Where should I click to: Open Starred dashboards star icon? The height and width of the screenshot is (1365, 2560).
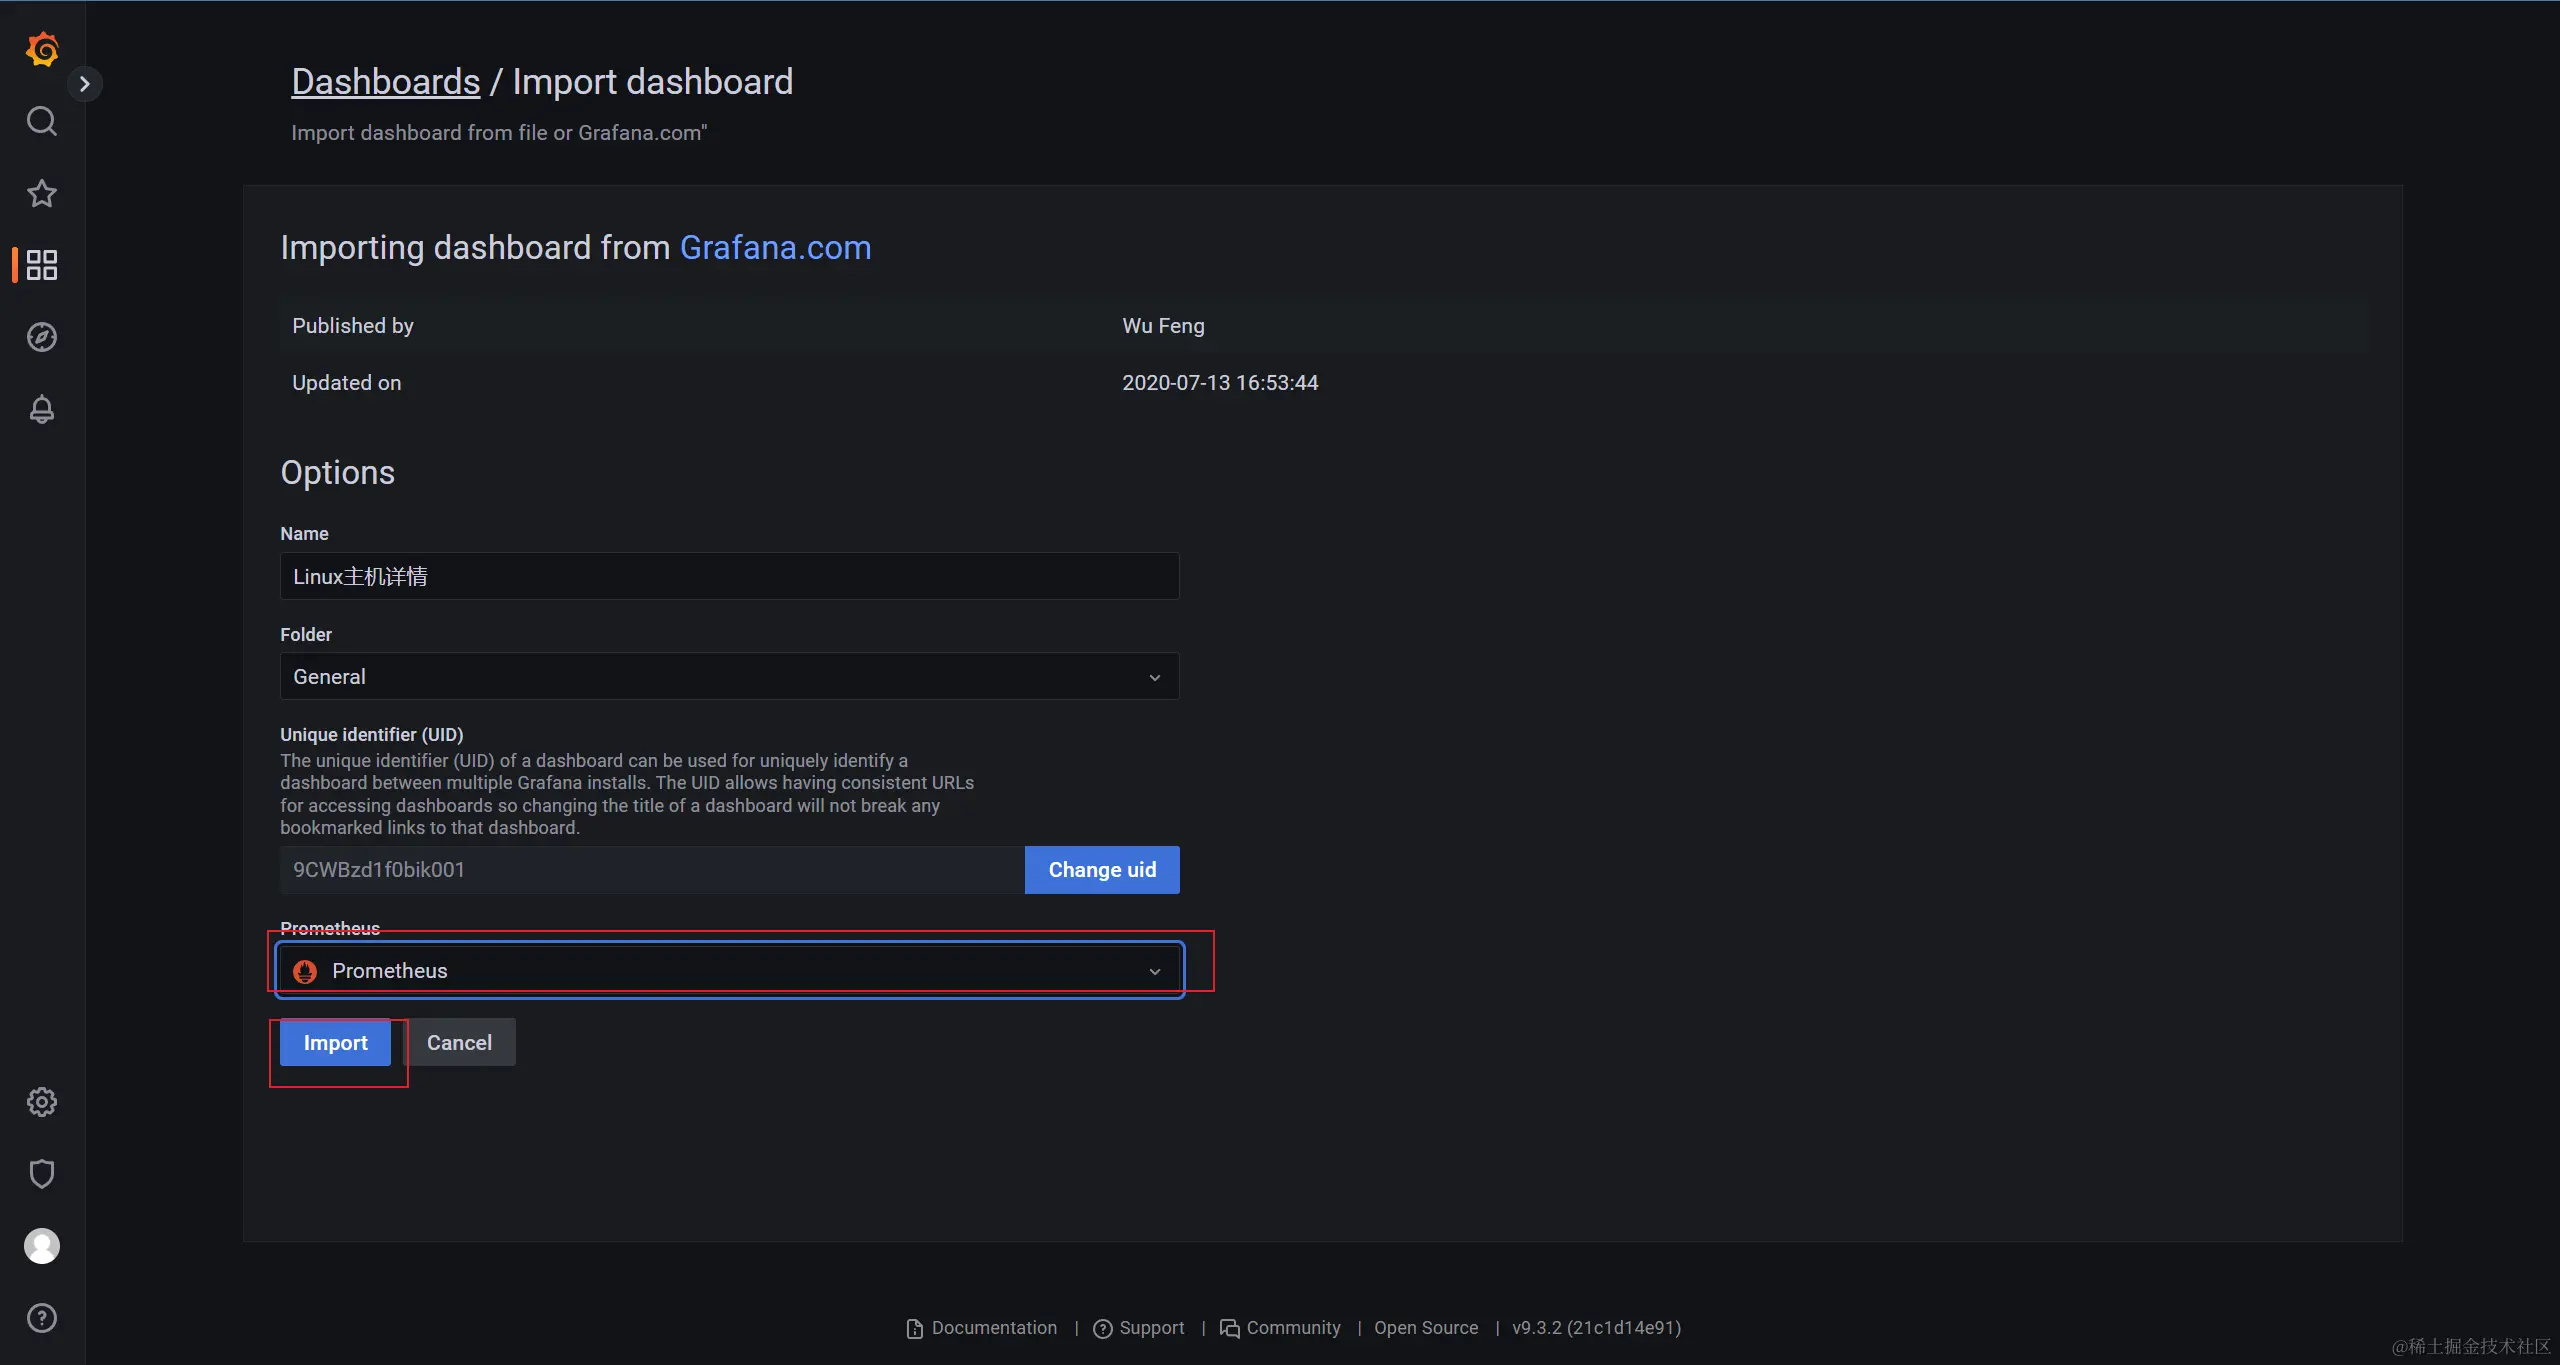point(42,193)
